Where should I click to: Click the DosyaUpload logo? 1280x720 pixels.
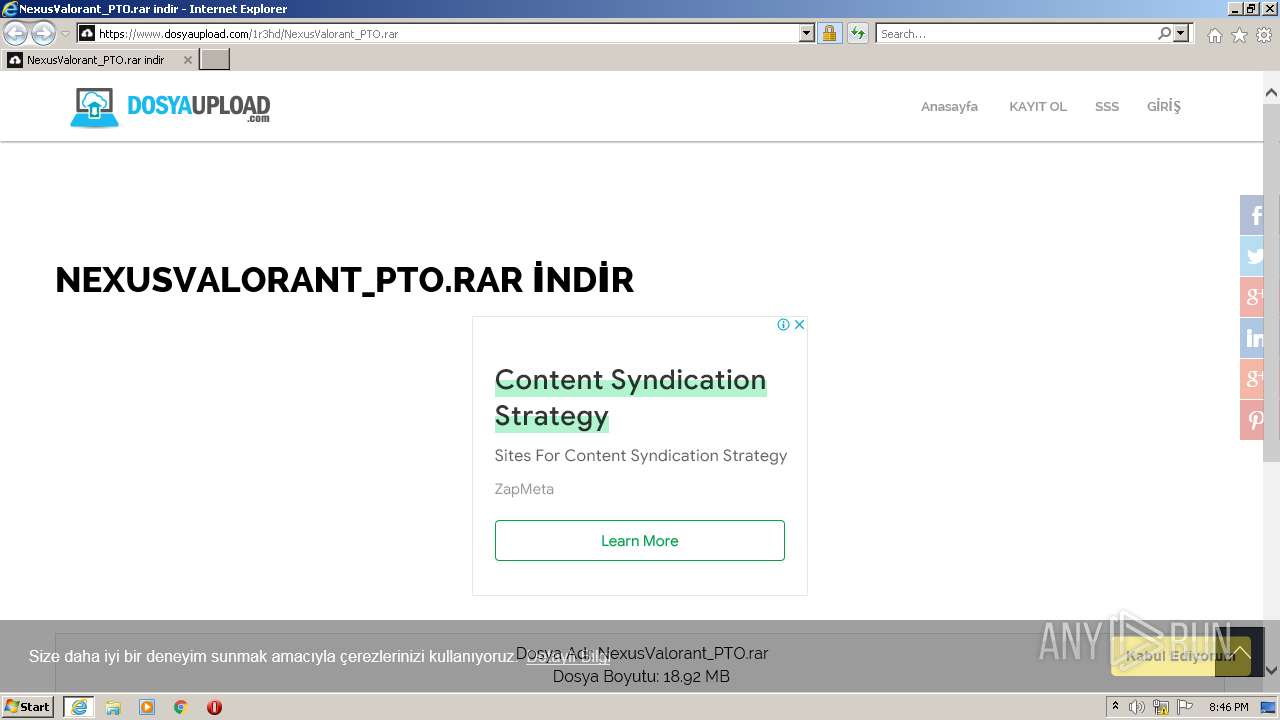point(170,107)
